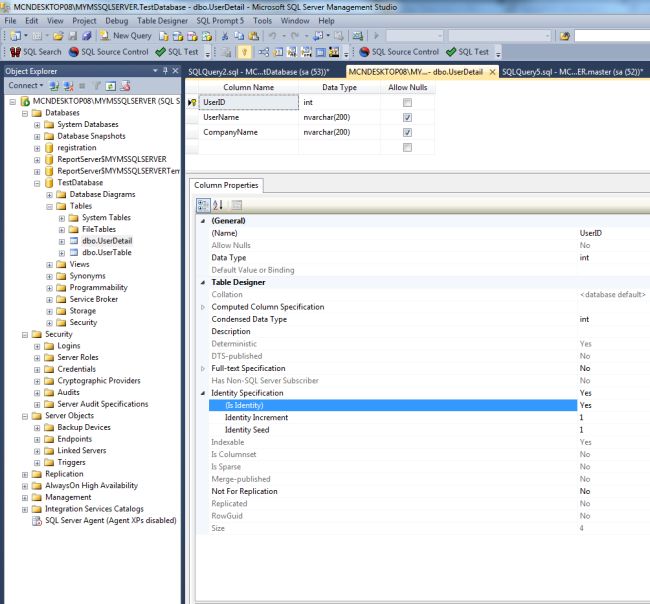Expand Computed Column Specification property
This screenshot has height=604, width=650.
(x=203, y=307)
